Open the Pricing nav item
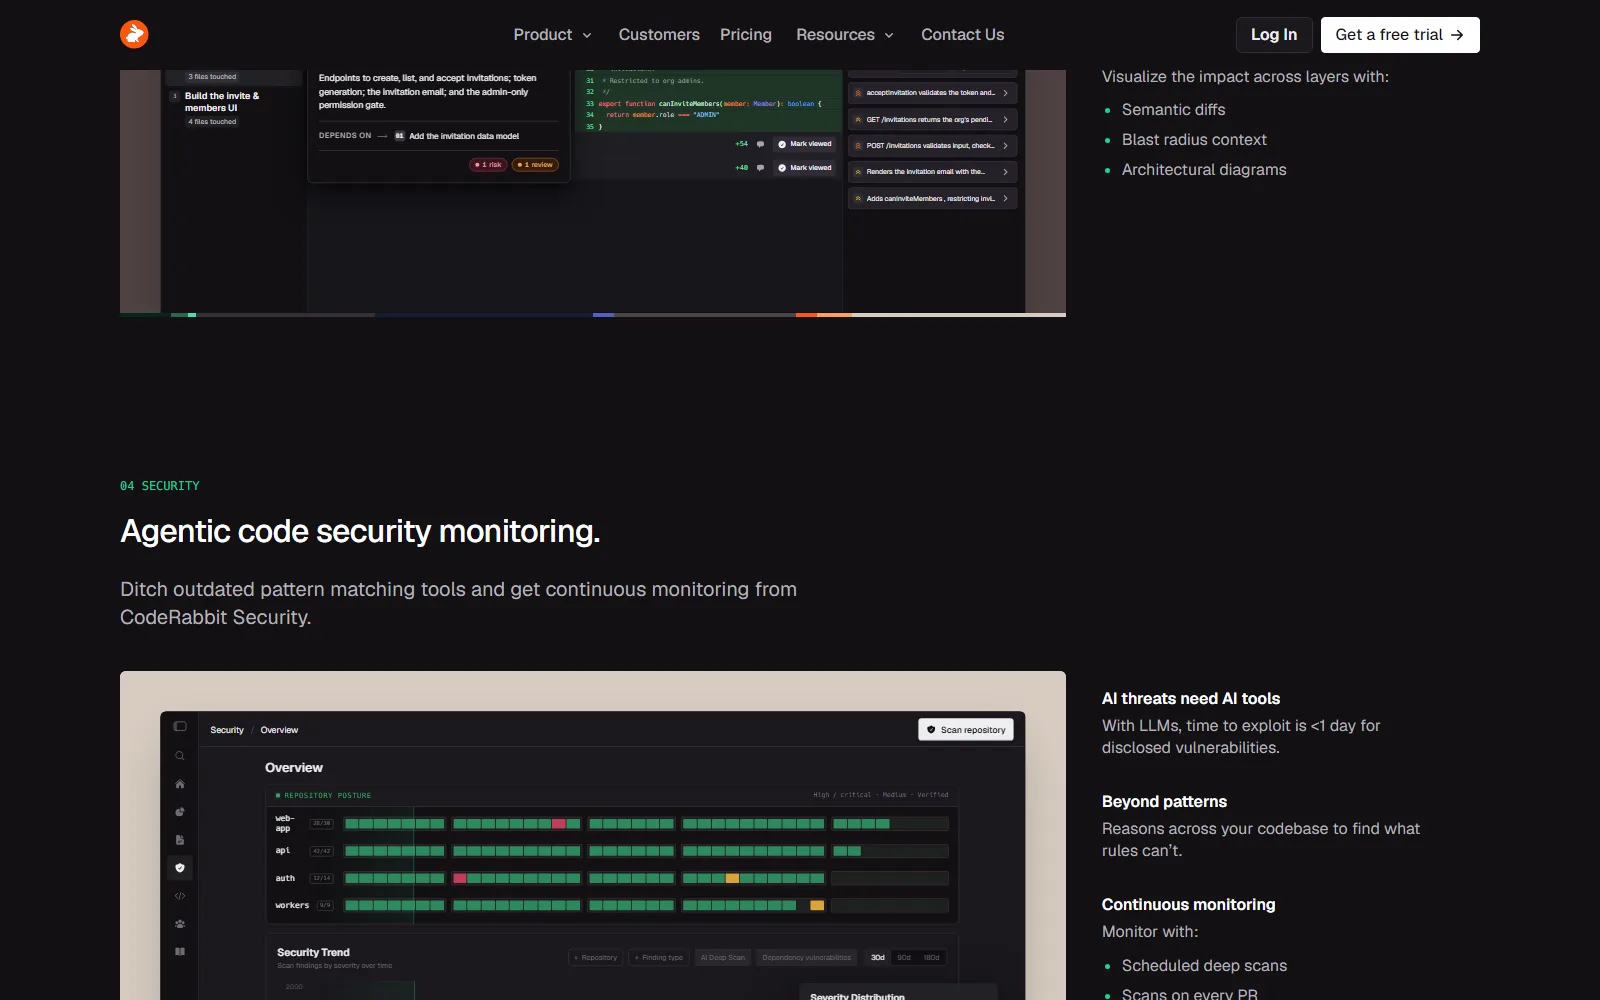The height and width of the screenshot is (1000, 1600). click(746, 35)
